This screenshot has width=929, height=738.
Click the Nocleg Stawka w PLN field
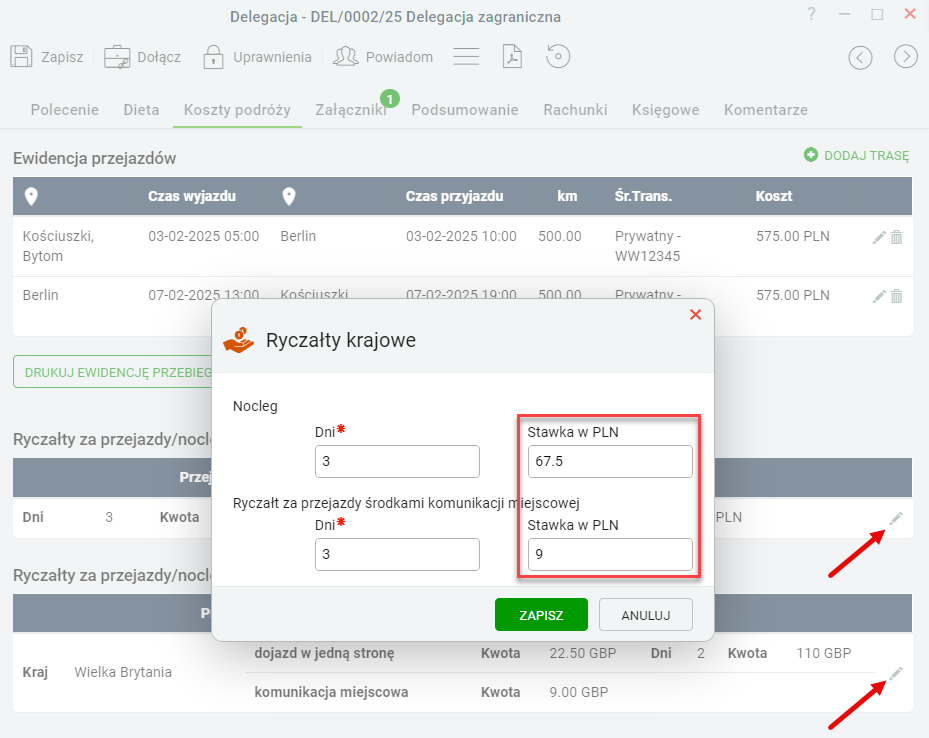point(610,461)
